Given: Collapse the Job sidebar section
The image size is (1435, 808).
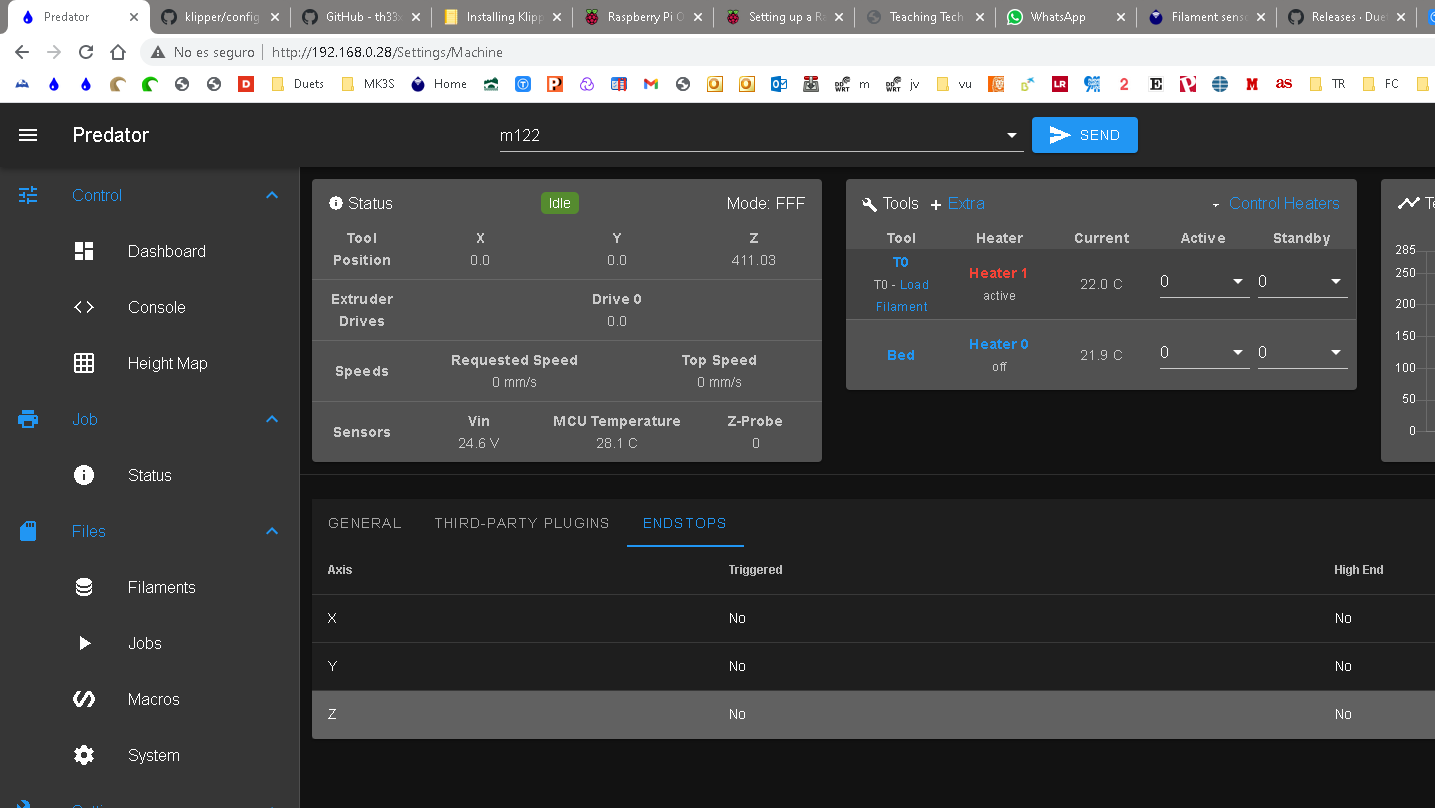Looking at the screenshot, I should coord(272,419).
